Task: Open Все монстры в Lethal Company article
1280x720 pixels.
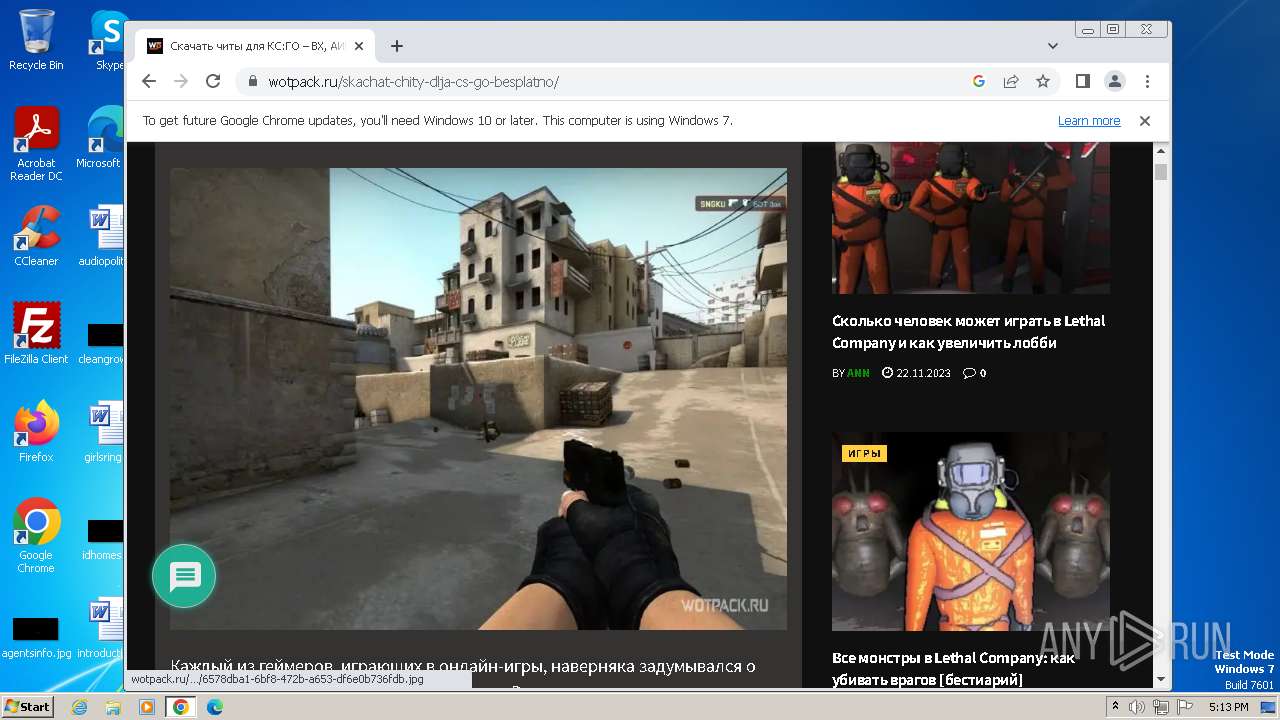Action: point(953,669)
